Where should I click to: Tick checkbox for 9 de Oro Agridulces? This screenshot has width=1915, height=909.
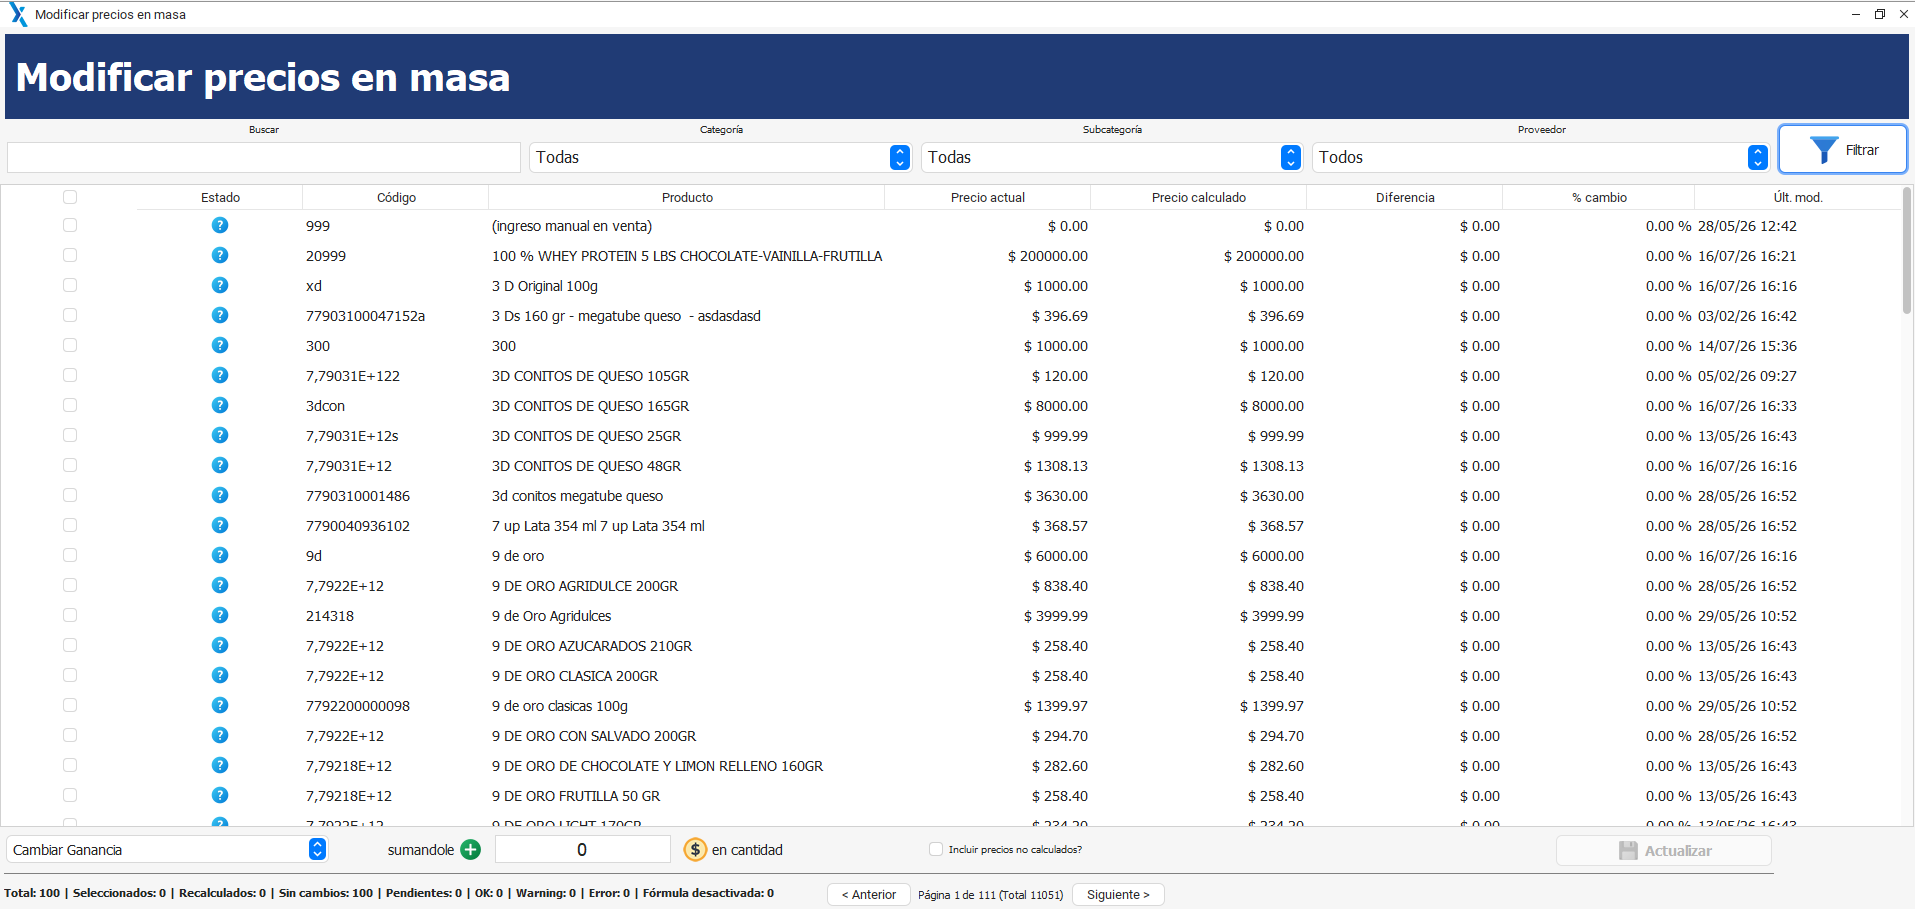click(70, 615)
